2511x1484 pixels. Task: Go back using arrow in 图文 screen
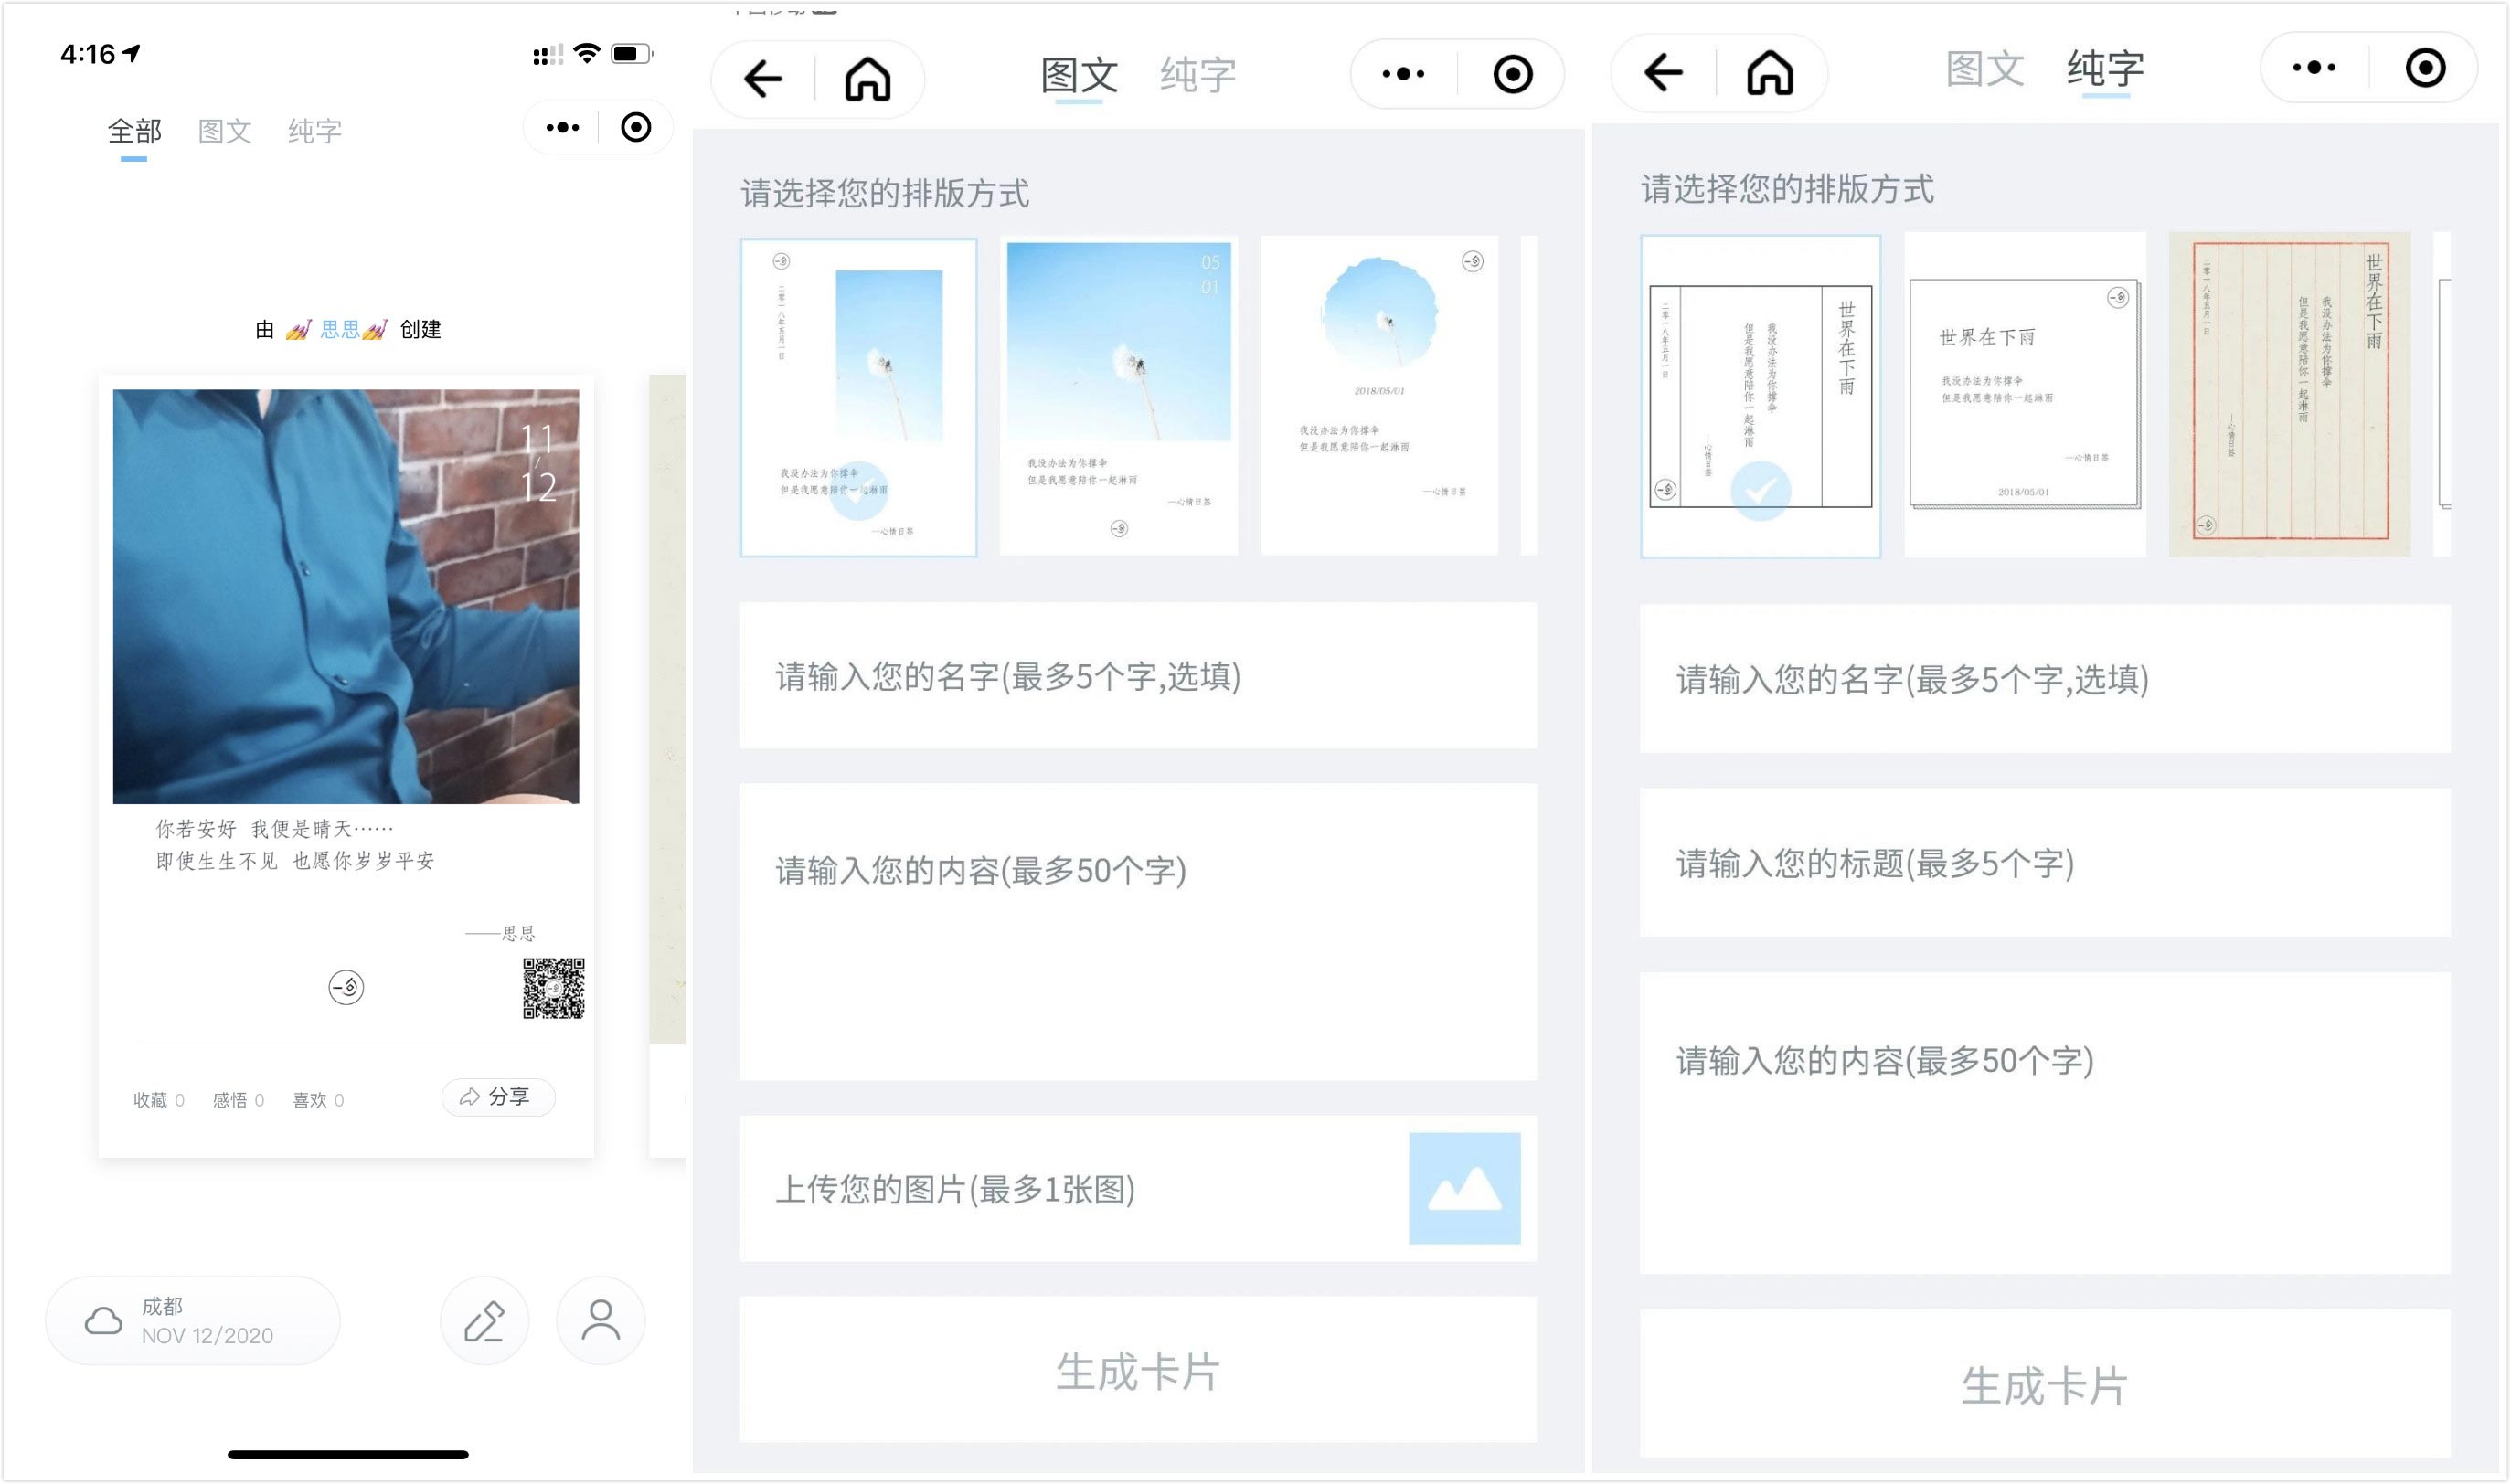click(x=763, y=79)
